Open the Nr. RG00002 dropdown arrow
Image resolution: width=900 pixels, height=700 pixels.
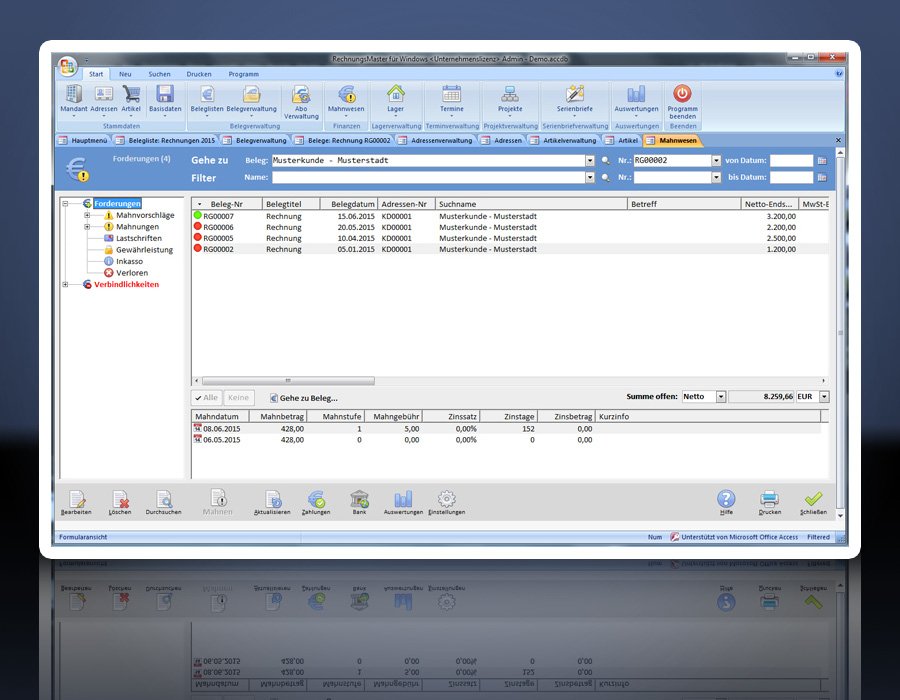tap(716, 161)
